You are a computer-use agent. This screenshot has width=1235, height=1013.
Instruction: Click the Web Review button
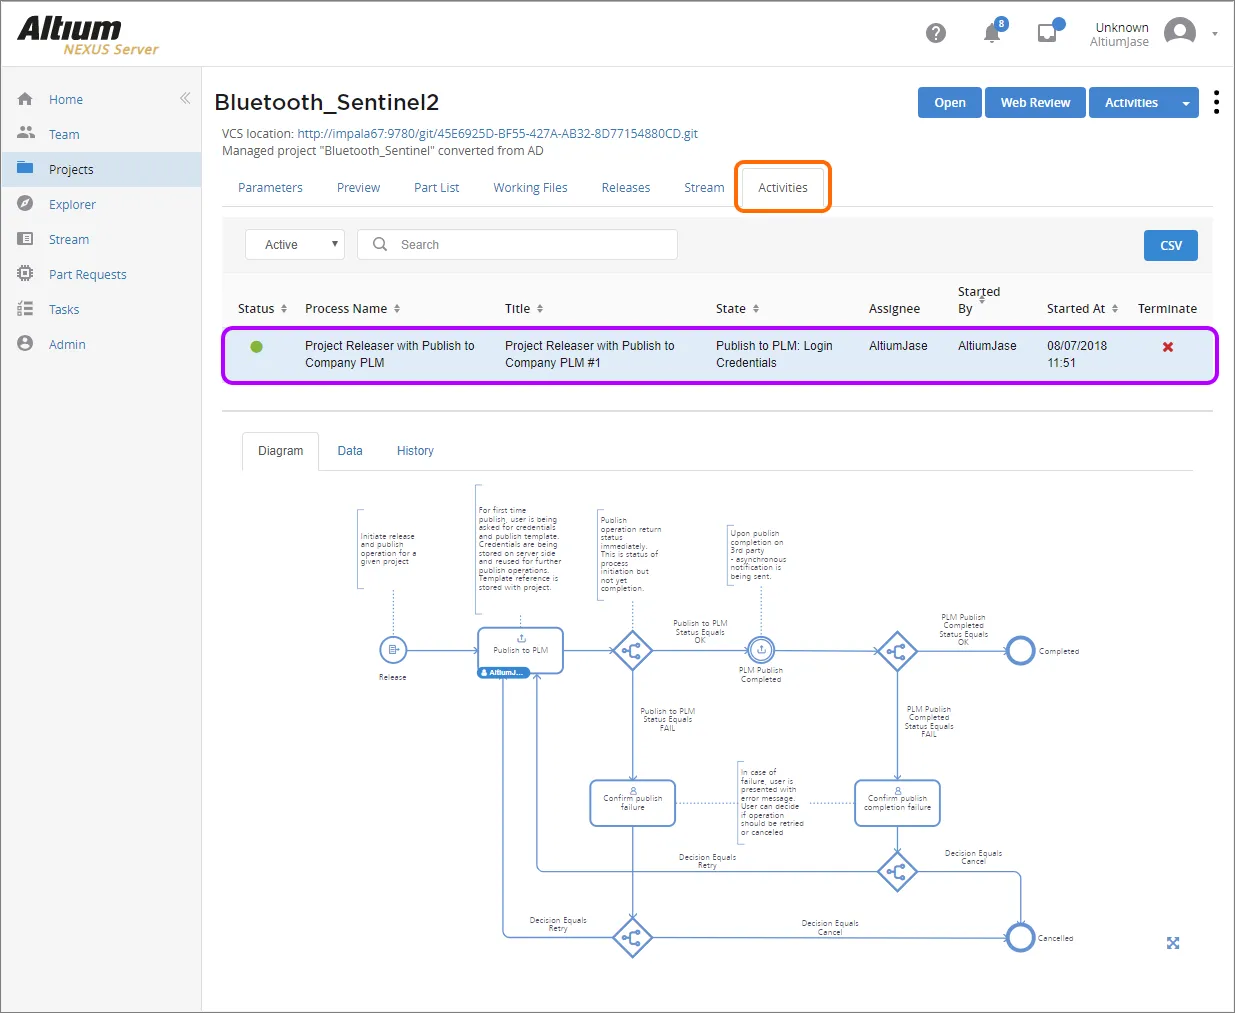1035,103
